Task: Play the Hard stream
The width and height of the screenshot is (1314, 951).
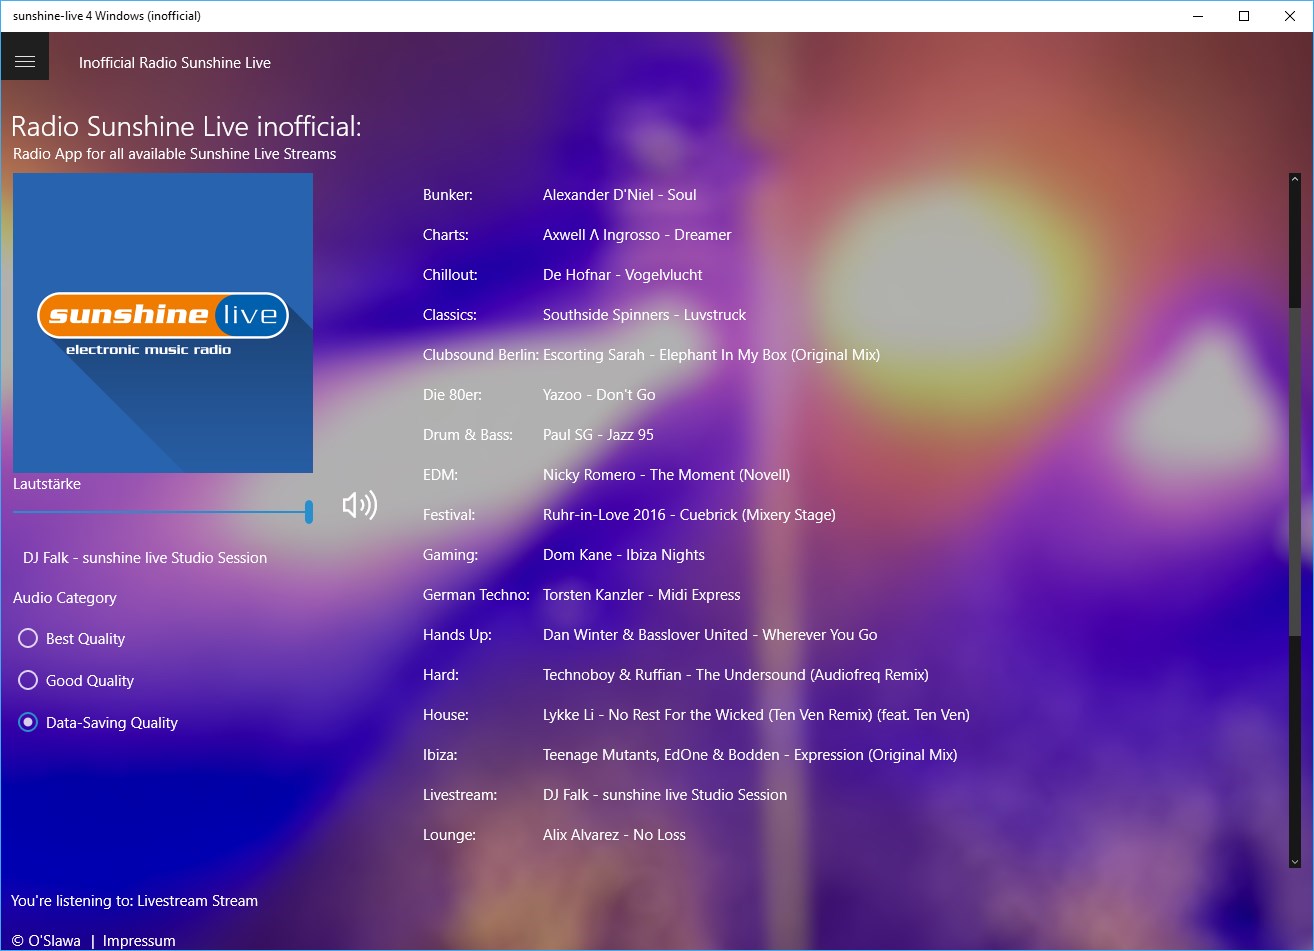Action: [x=441, y=675]
